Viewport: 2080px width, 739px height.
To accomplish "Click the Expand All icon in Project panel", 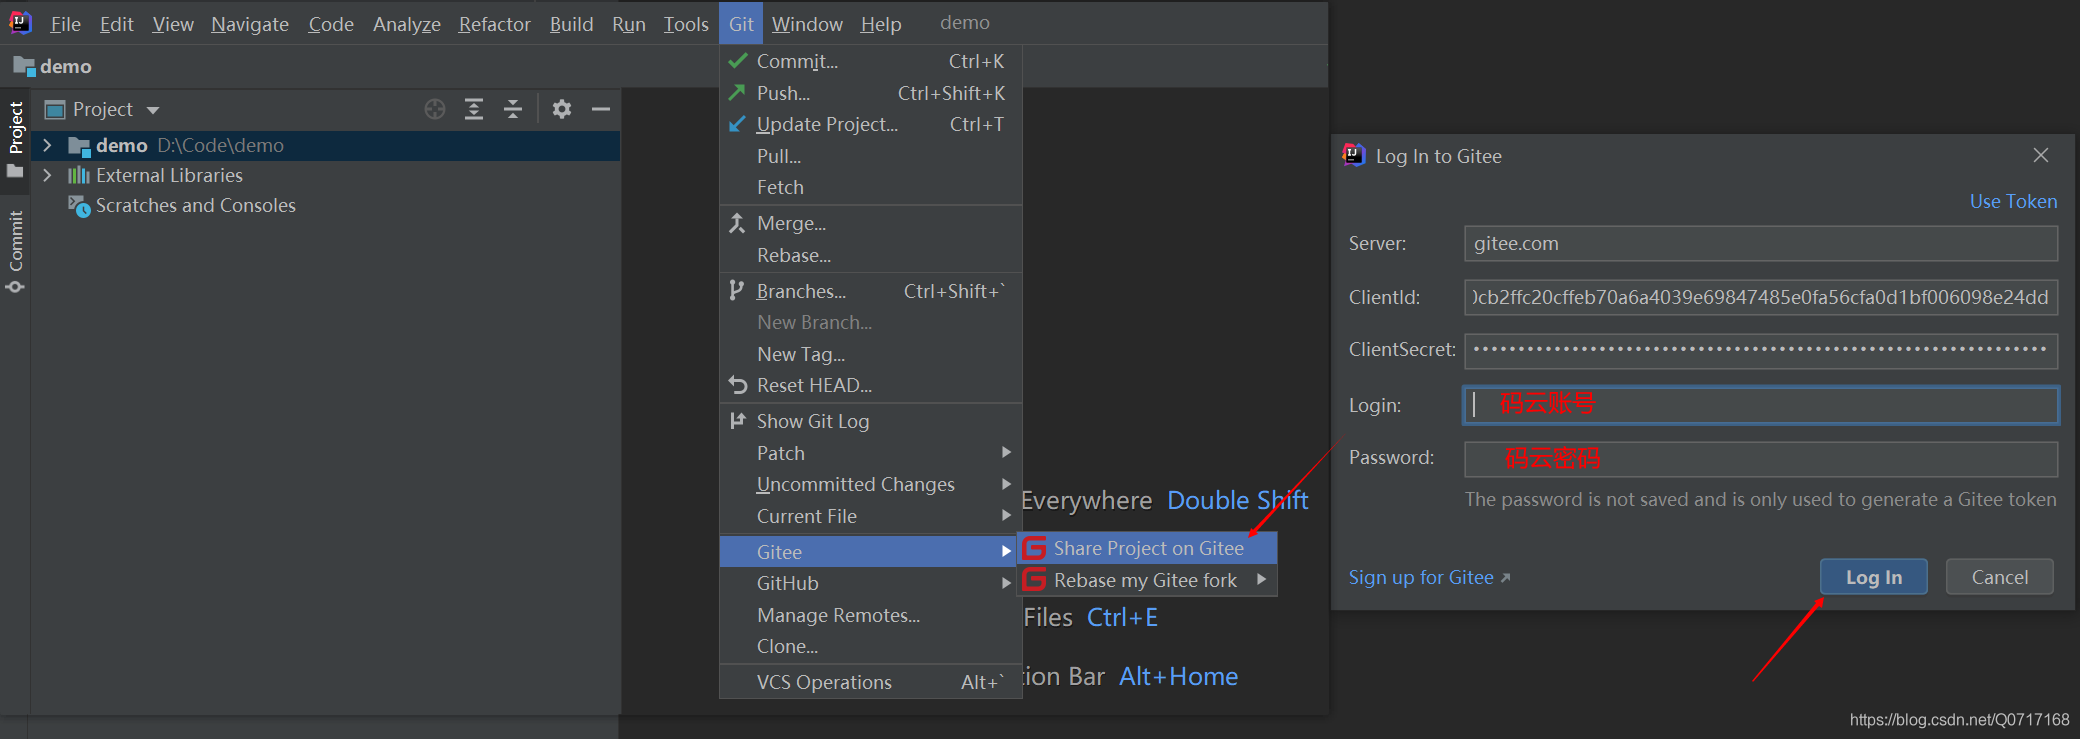I will pos(474,109).
